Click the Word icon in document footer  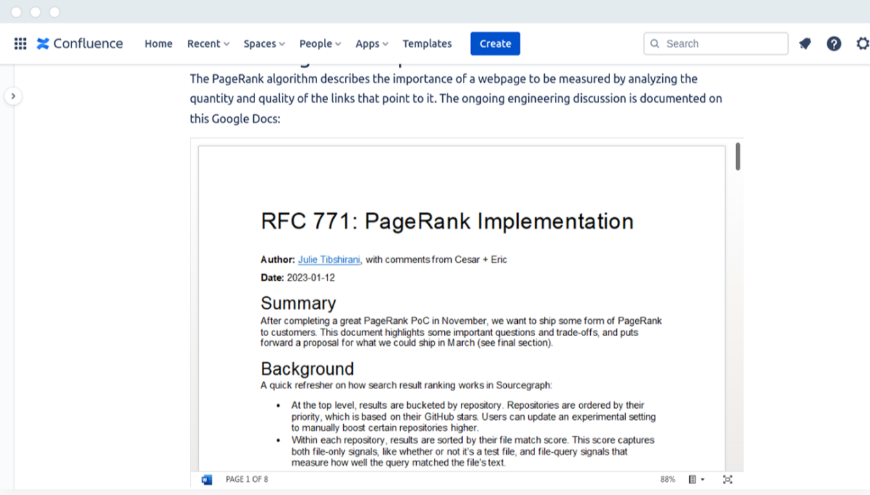(x=207, y=480)
